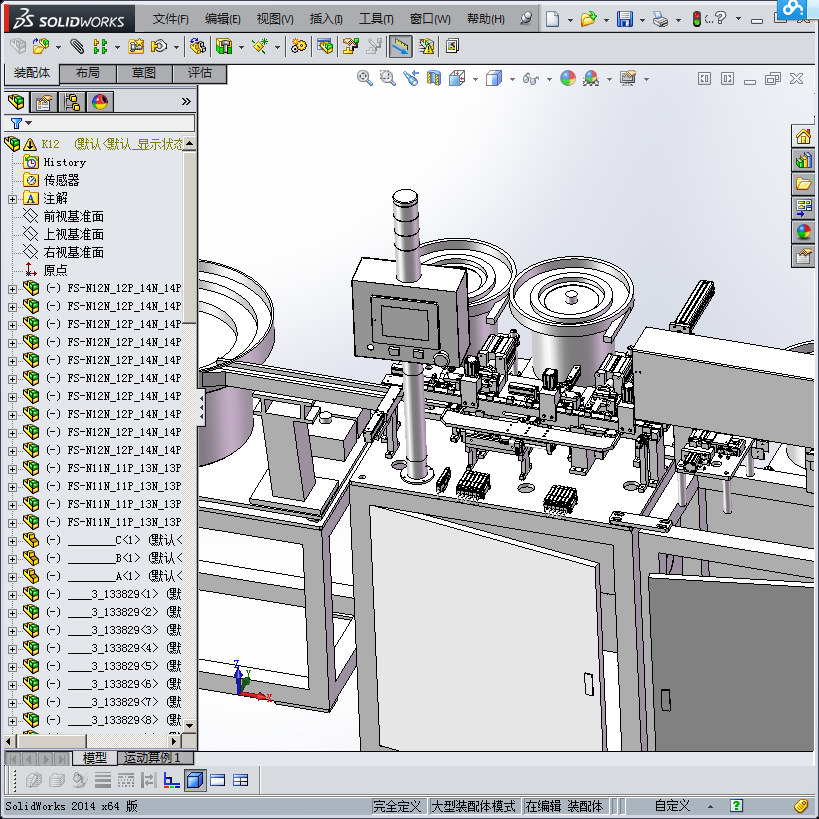Click the Zoom to Fit magnifier icon
This screenshot has width=819, height=819.
click(365, 78)
